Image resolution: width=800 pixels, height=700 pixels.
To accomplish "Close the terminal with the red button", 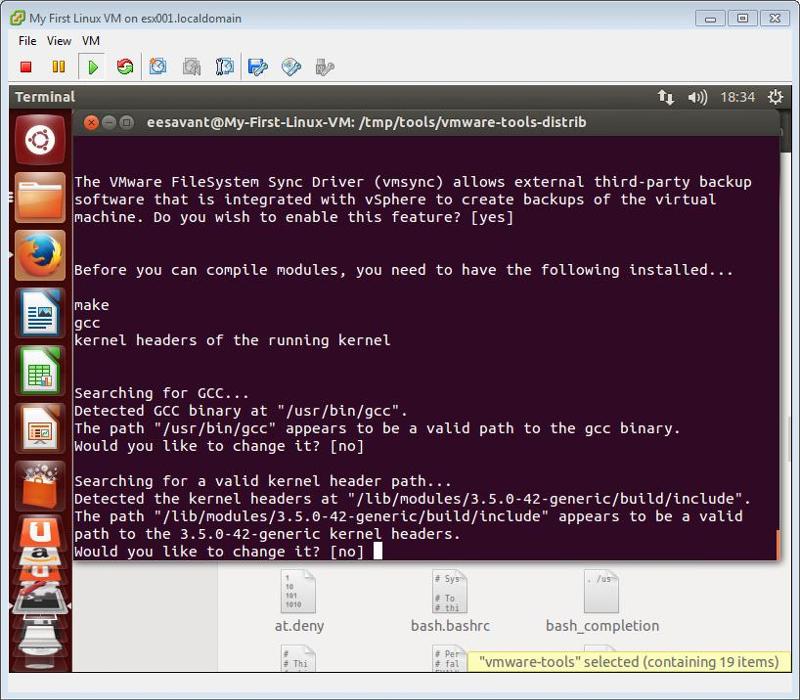I will coord(91,122).
